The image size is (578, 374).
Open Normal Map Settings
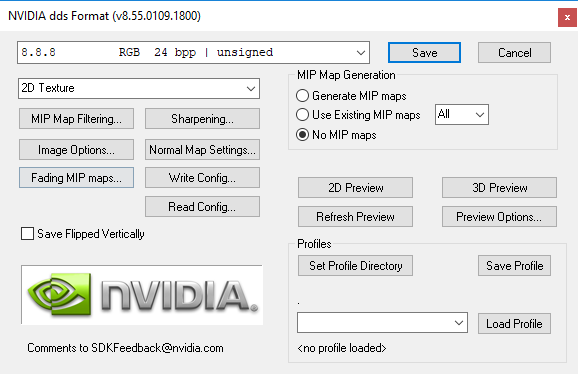[x=202, y=150]
